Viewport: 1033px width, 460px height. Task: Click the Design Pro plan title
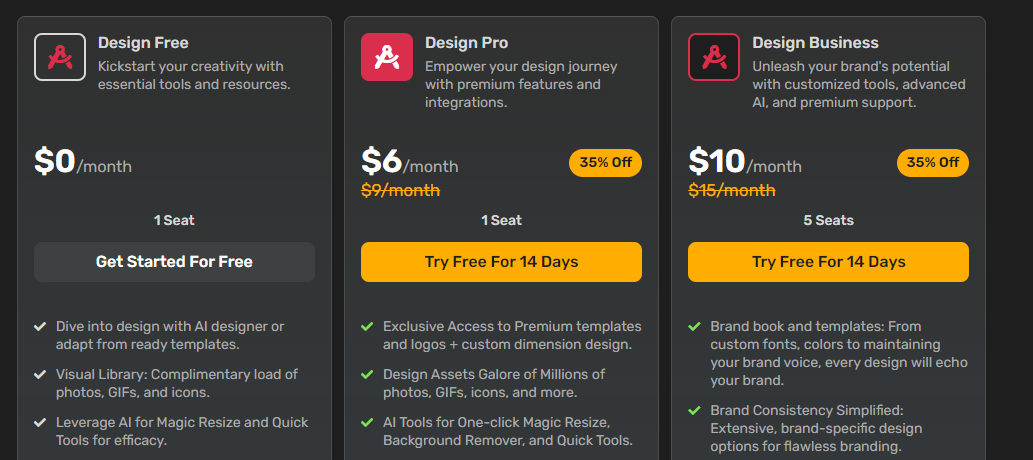coord(466,43)
